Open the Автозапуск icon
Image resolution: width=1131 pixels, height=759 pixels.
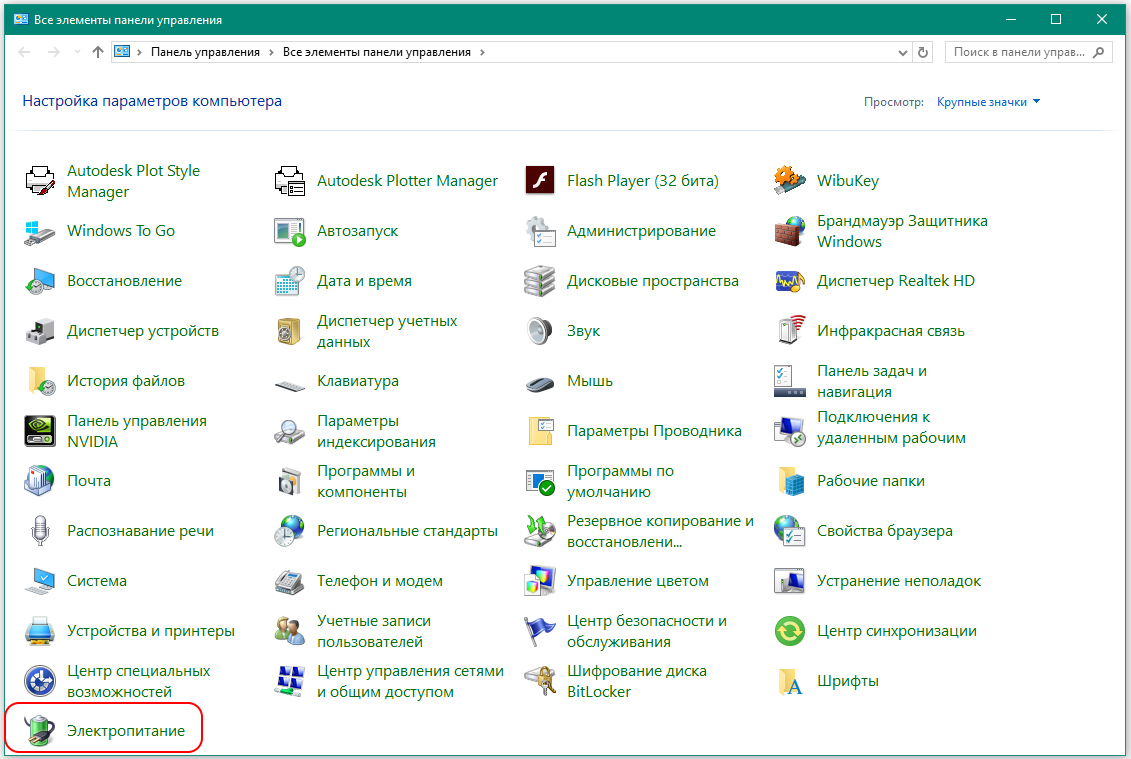[290, 231]
